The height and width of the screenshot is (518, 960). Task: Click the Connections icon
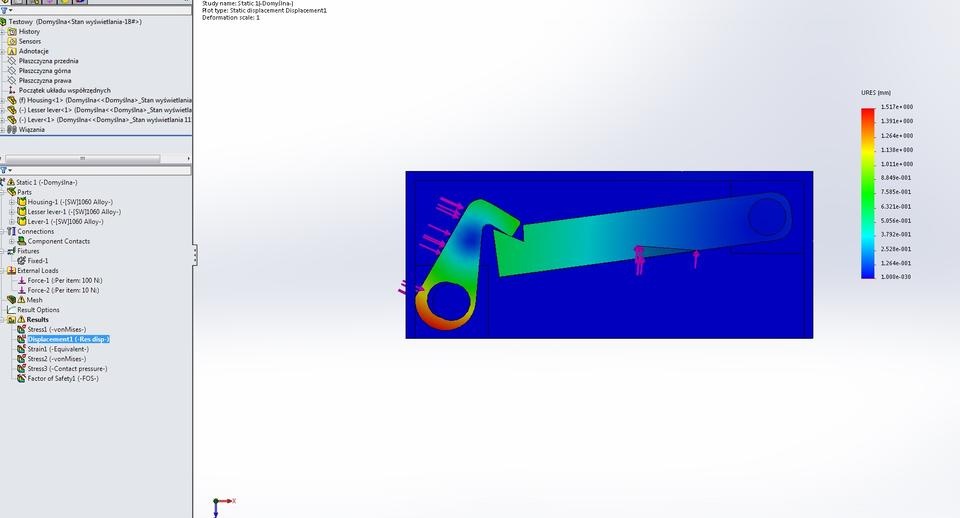pos(11,231)
